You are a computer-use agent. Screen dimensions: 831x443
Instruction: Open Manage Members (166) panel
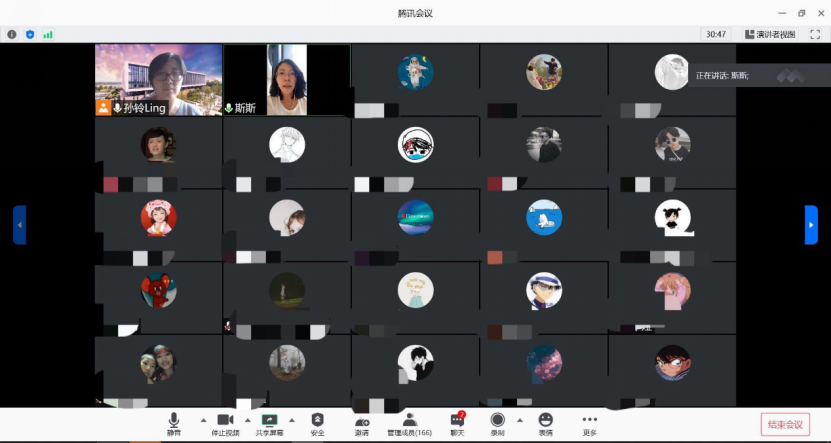coord(409,422)
